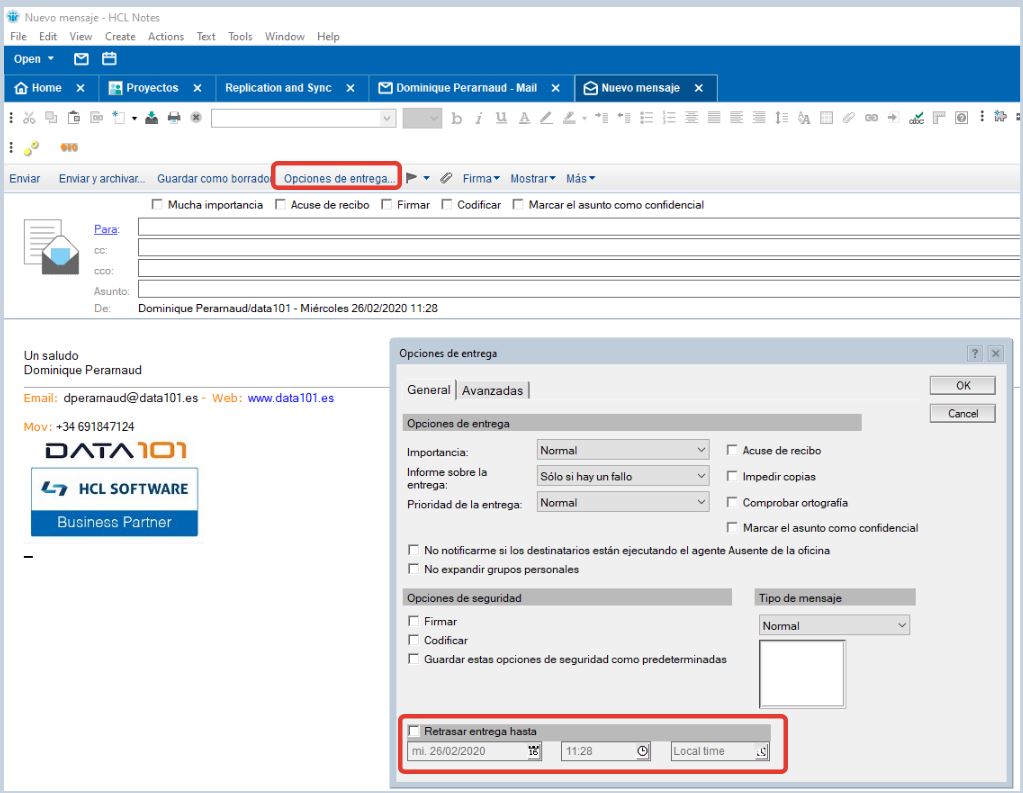
Task: Apply bold formatting with the b icon
Action: coord(457,118)
